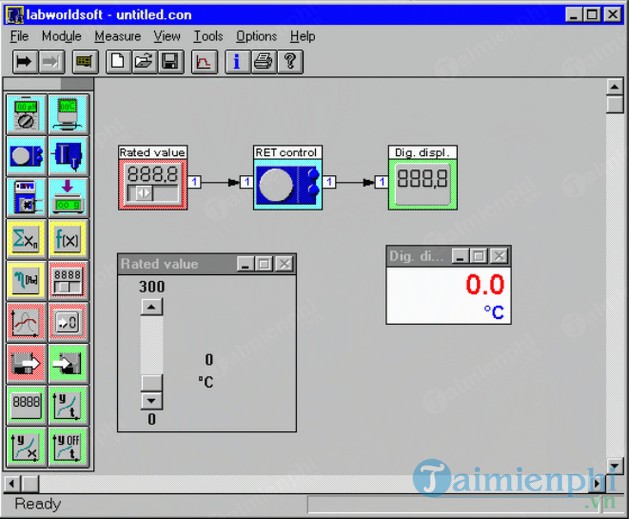This screenshot has width=629, height=519.
Task: Click the vertical scrollbar up arrow
Action: pos(615,87)
